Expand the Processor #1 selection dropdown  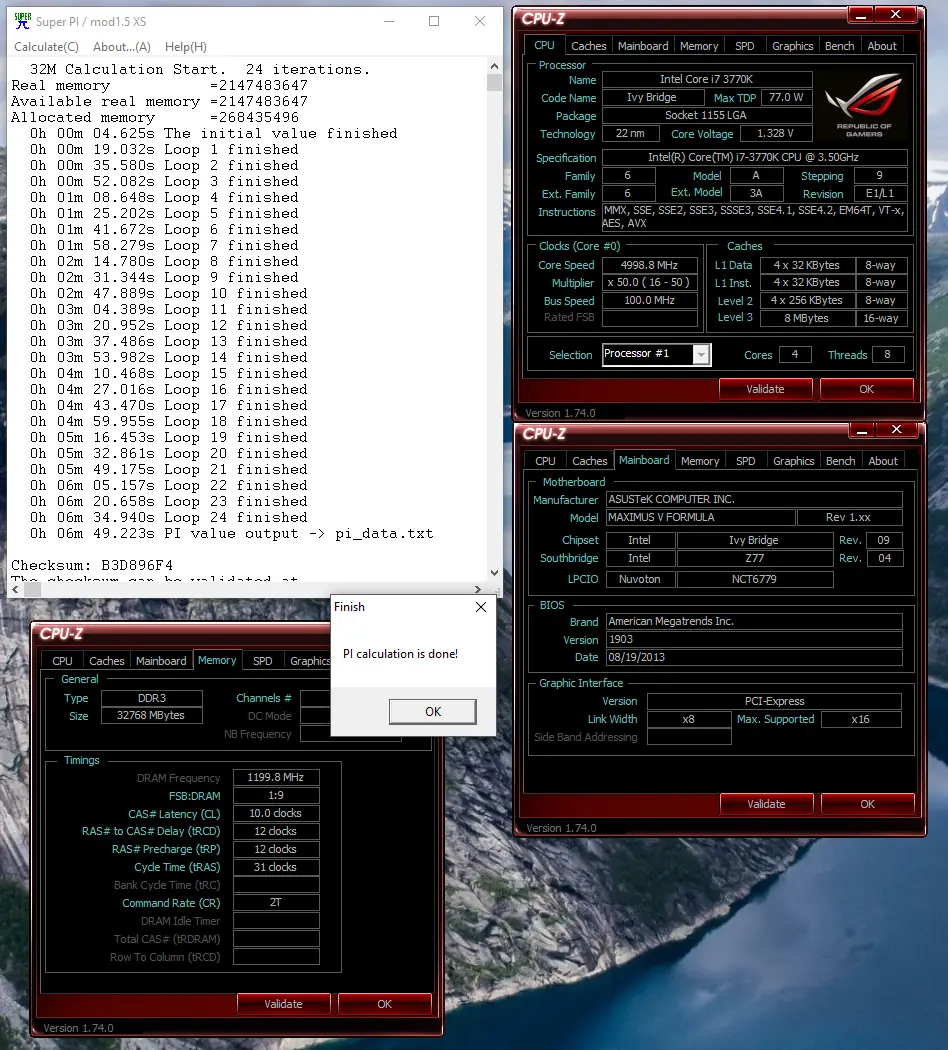701,354
